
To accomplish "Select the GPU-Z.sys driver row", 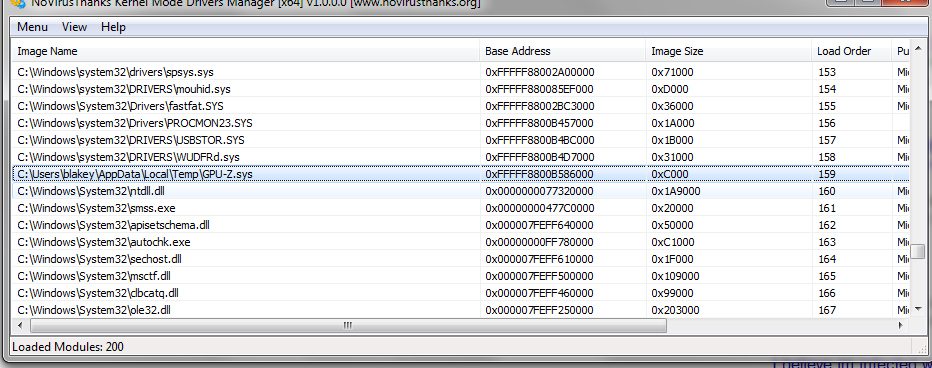I will tap(461, 174).
